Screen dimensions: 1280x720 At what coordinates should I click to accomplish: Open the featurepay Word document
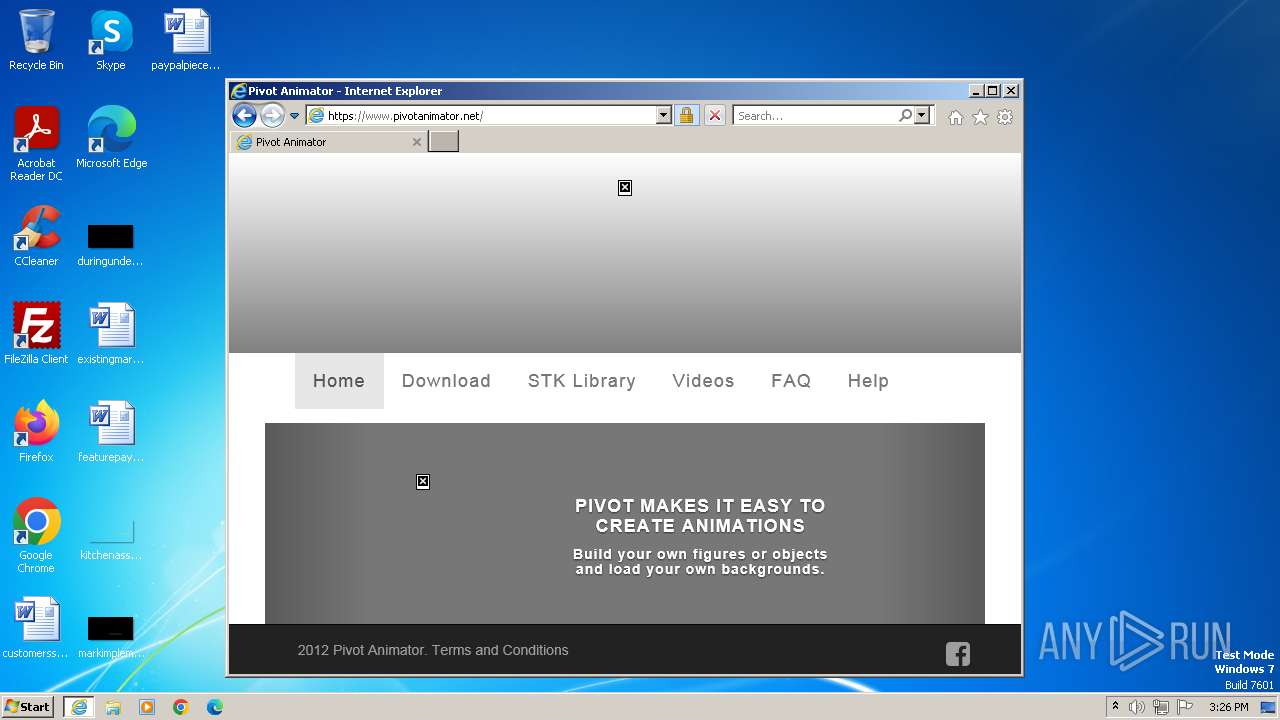pyautogui.click(x=111, y=433)
